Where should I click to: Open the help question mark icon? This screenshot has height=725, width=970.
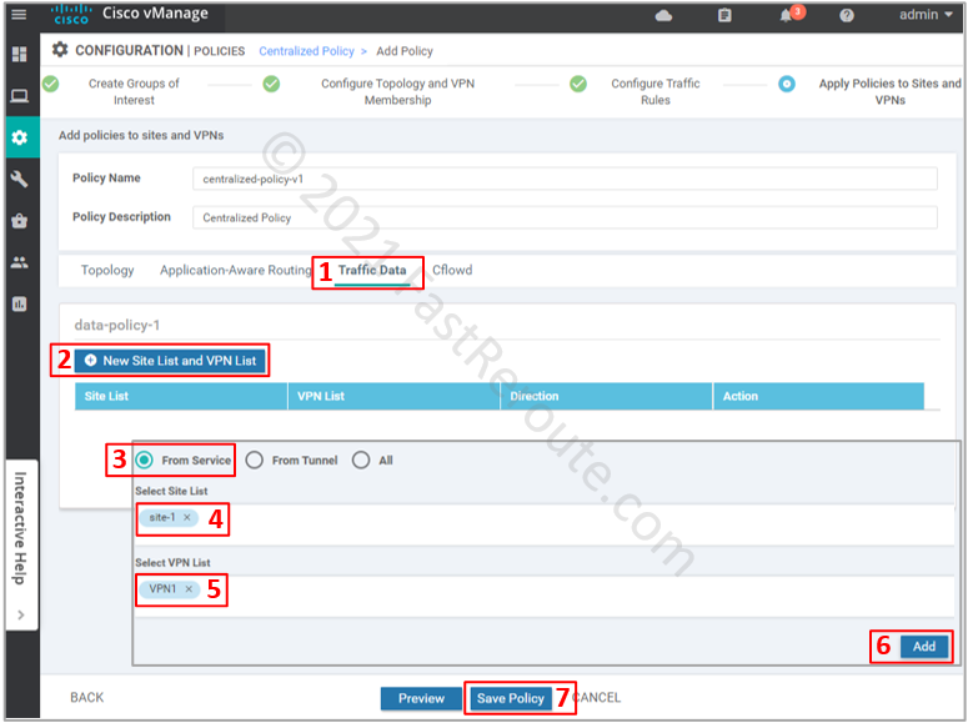846,16
